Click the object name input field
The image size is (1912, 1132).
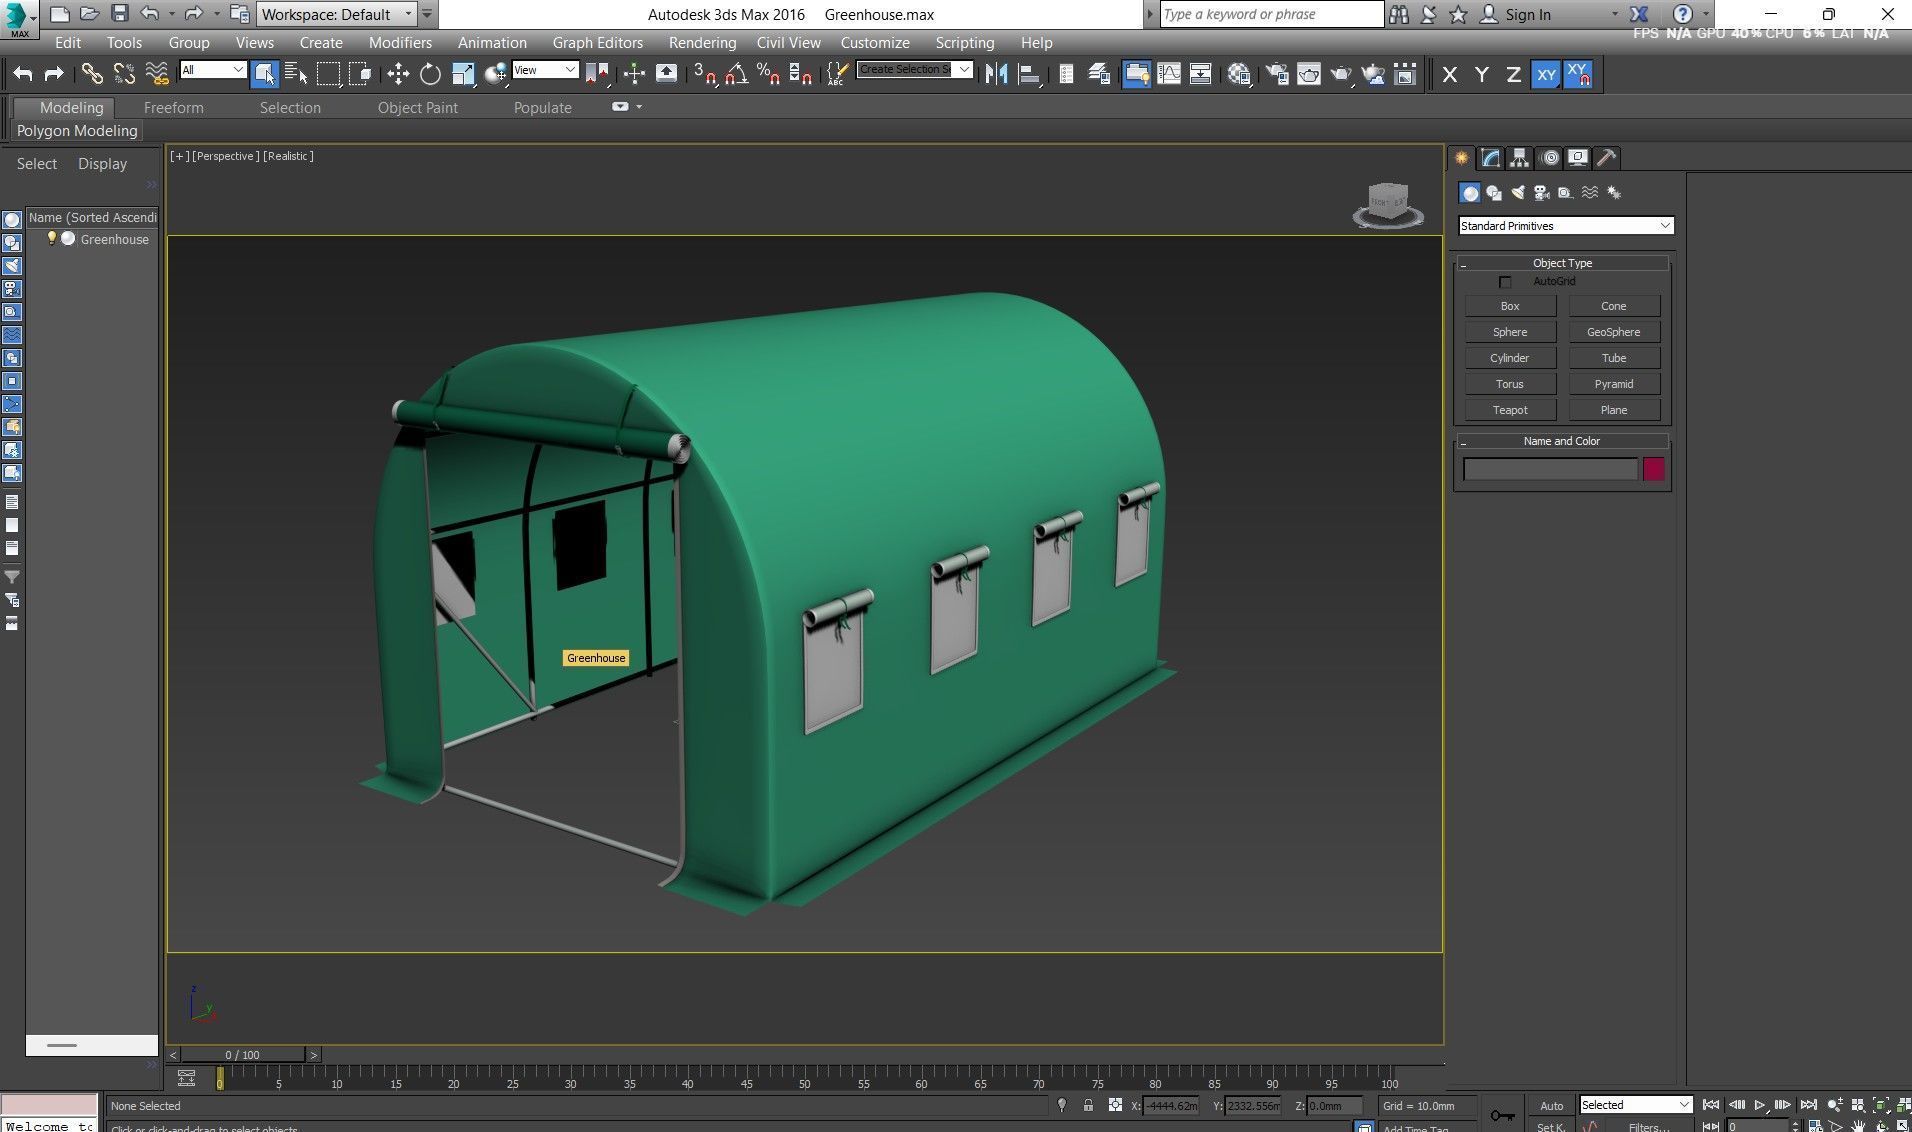point(1550,469)
